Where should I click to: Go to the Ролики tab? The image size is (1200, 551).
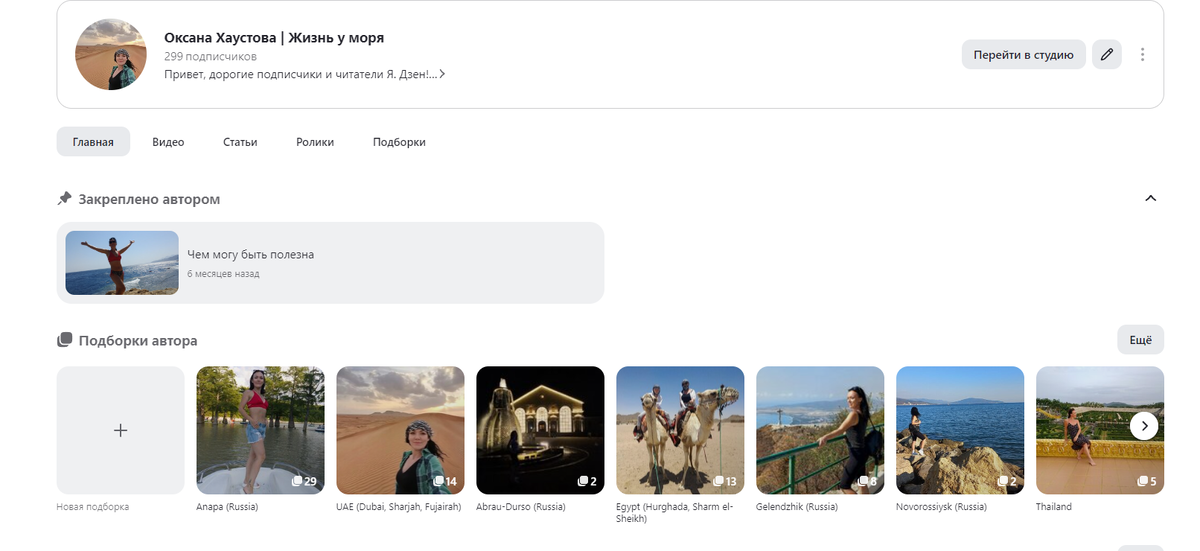(315, 142)
